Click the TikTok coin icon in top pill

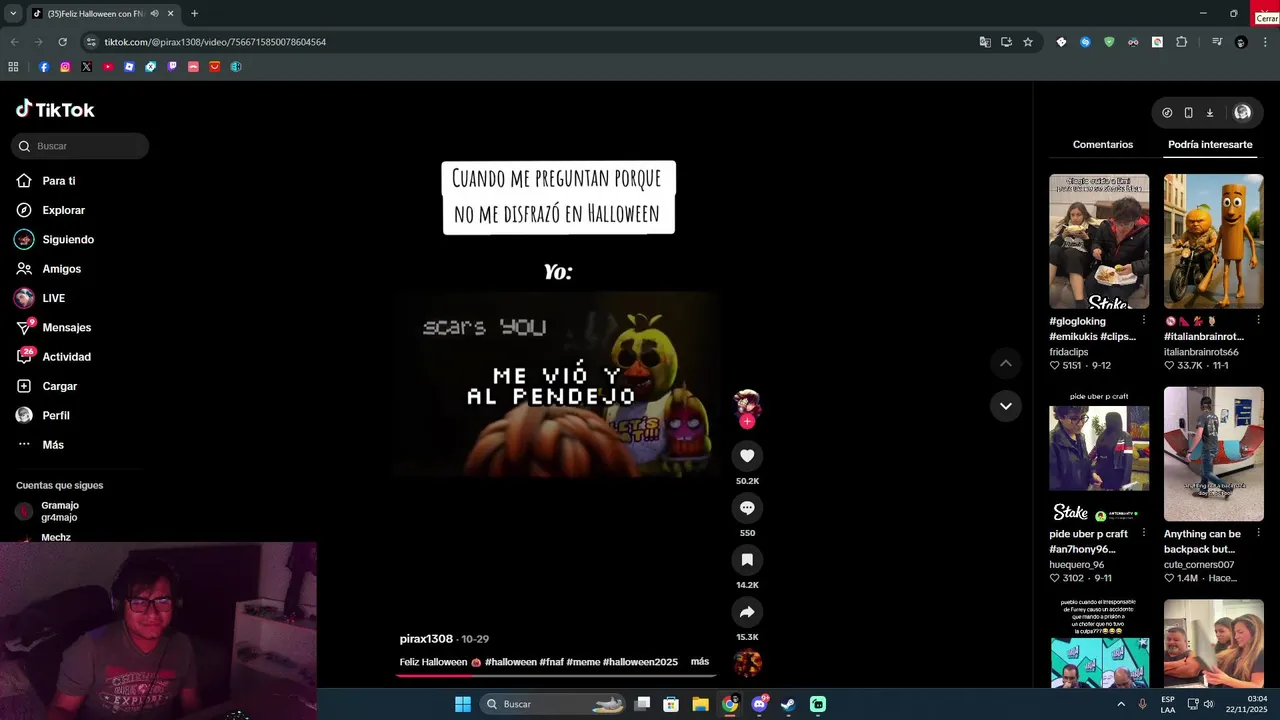click(1167, 113)
